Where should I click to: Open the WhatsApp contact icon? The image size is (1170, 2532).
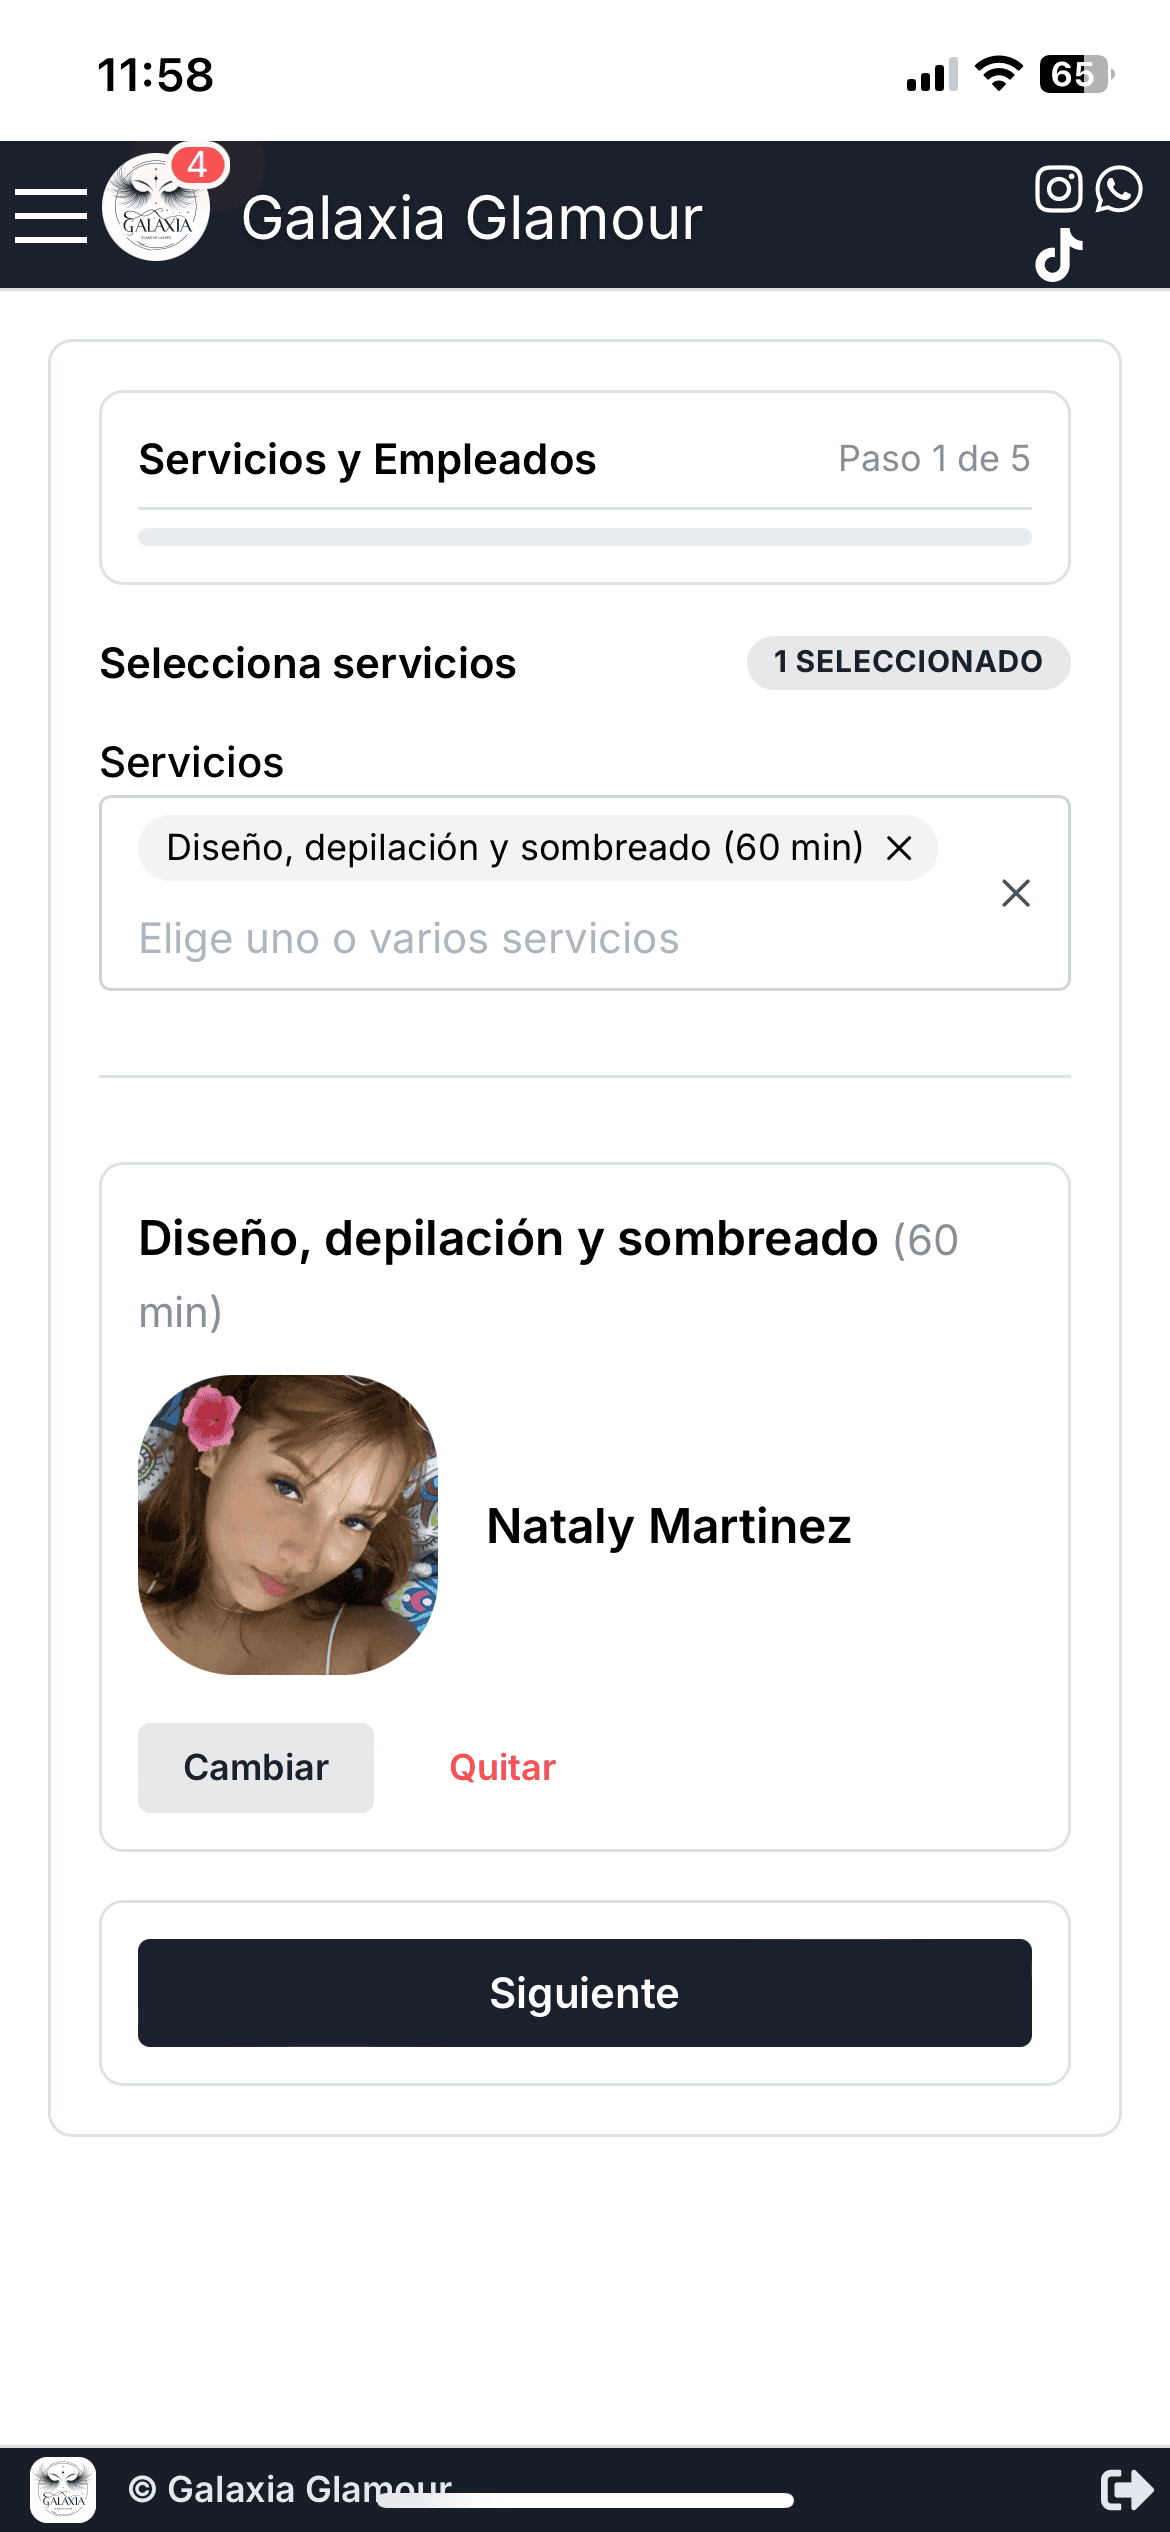(x=1119, y=189)
